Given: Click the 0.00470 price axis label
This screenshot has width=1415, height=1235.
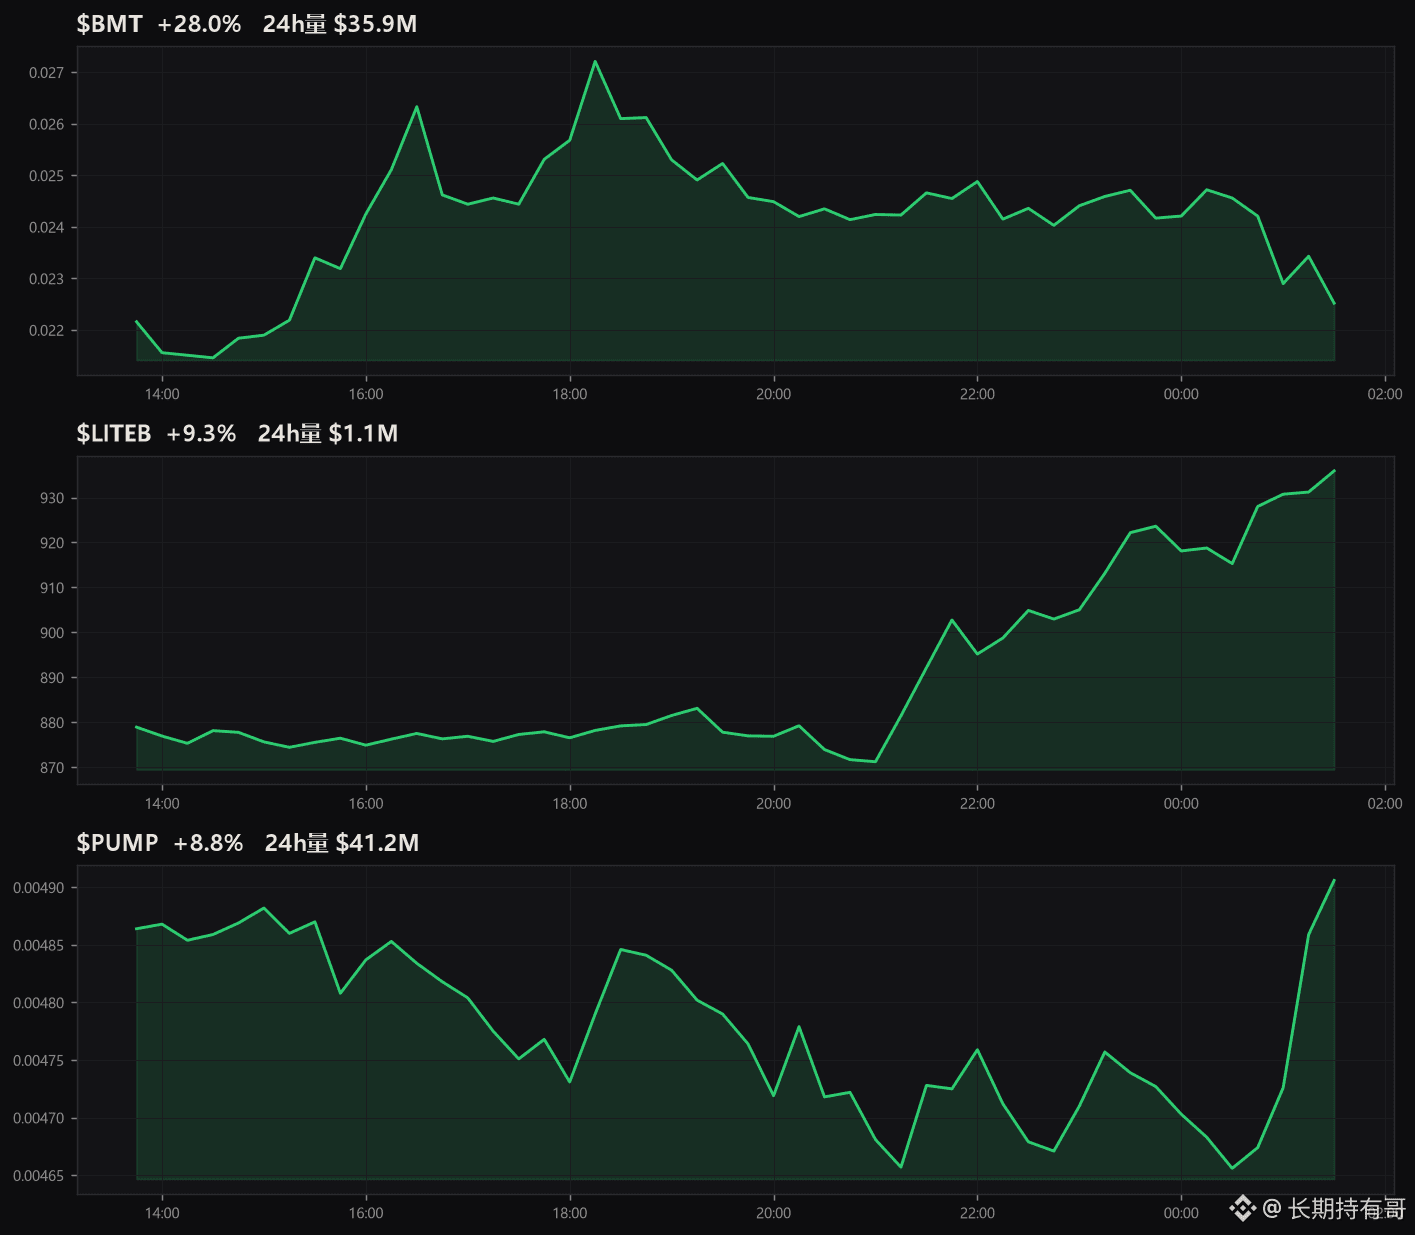Looking at the screenshot, I should (39, 1118).
